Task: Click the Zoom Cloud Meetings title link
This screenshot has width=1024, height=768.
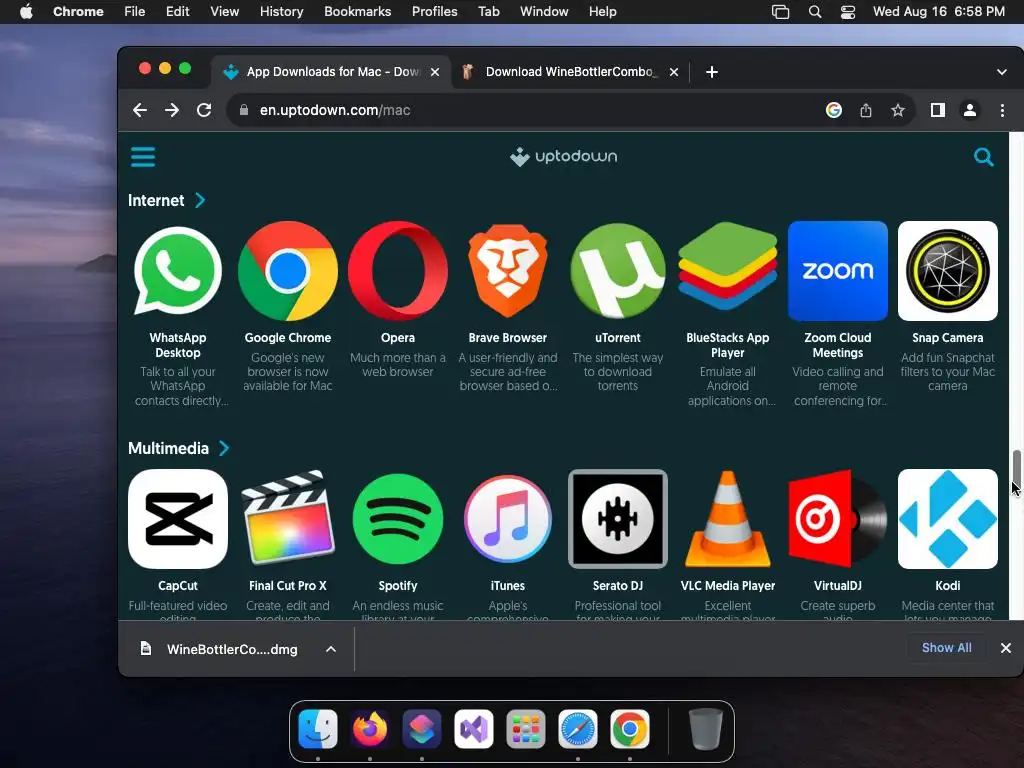Action: click(838, 345)
